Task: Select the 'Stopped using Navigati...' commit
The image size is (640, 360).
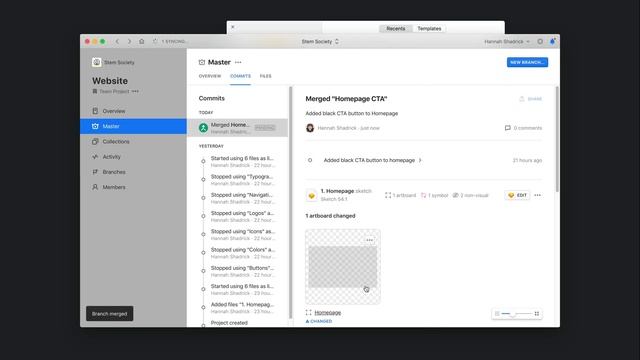Action: (x=238, y=198)
